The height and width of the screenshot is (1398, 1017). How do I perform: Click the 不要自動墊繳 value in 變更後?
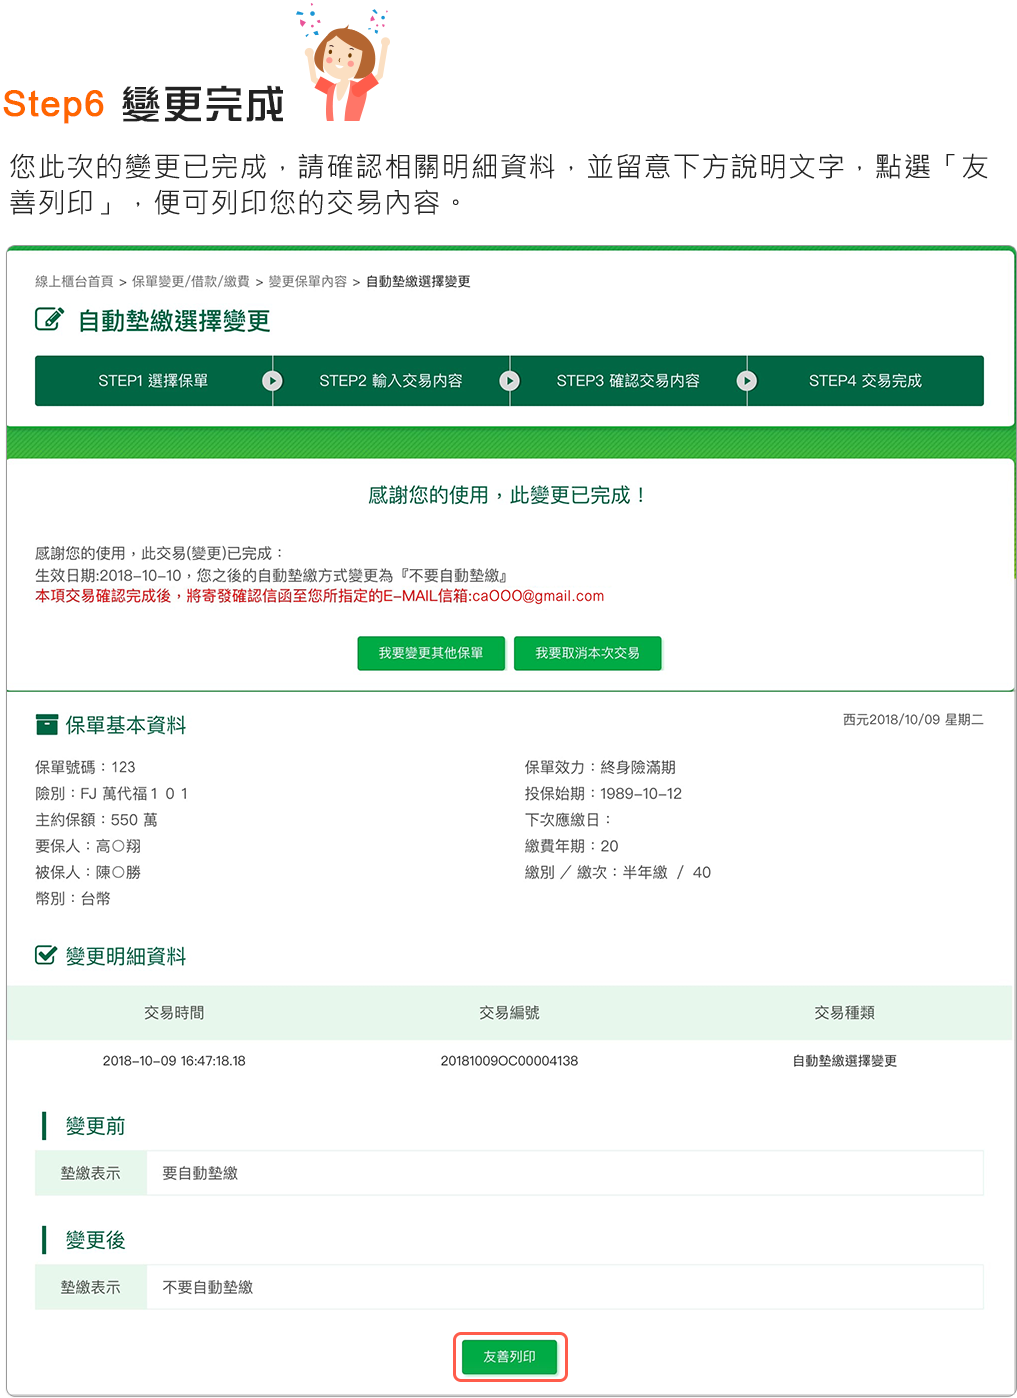[x=207, y=1287]
